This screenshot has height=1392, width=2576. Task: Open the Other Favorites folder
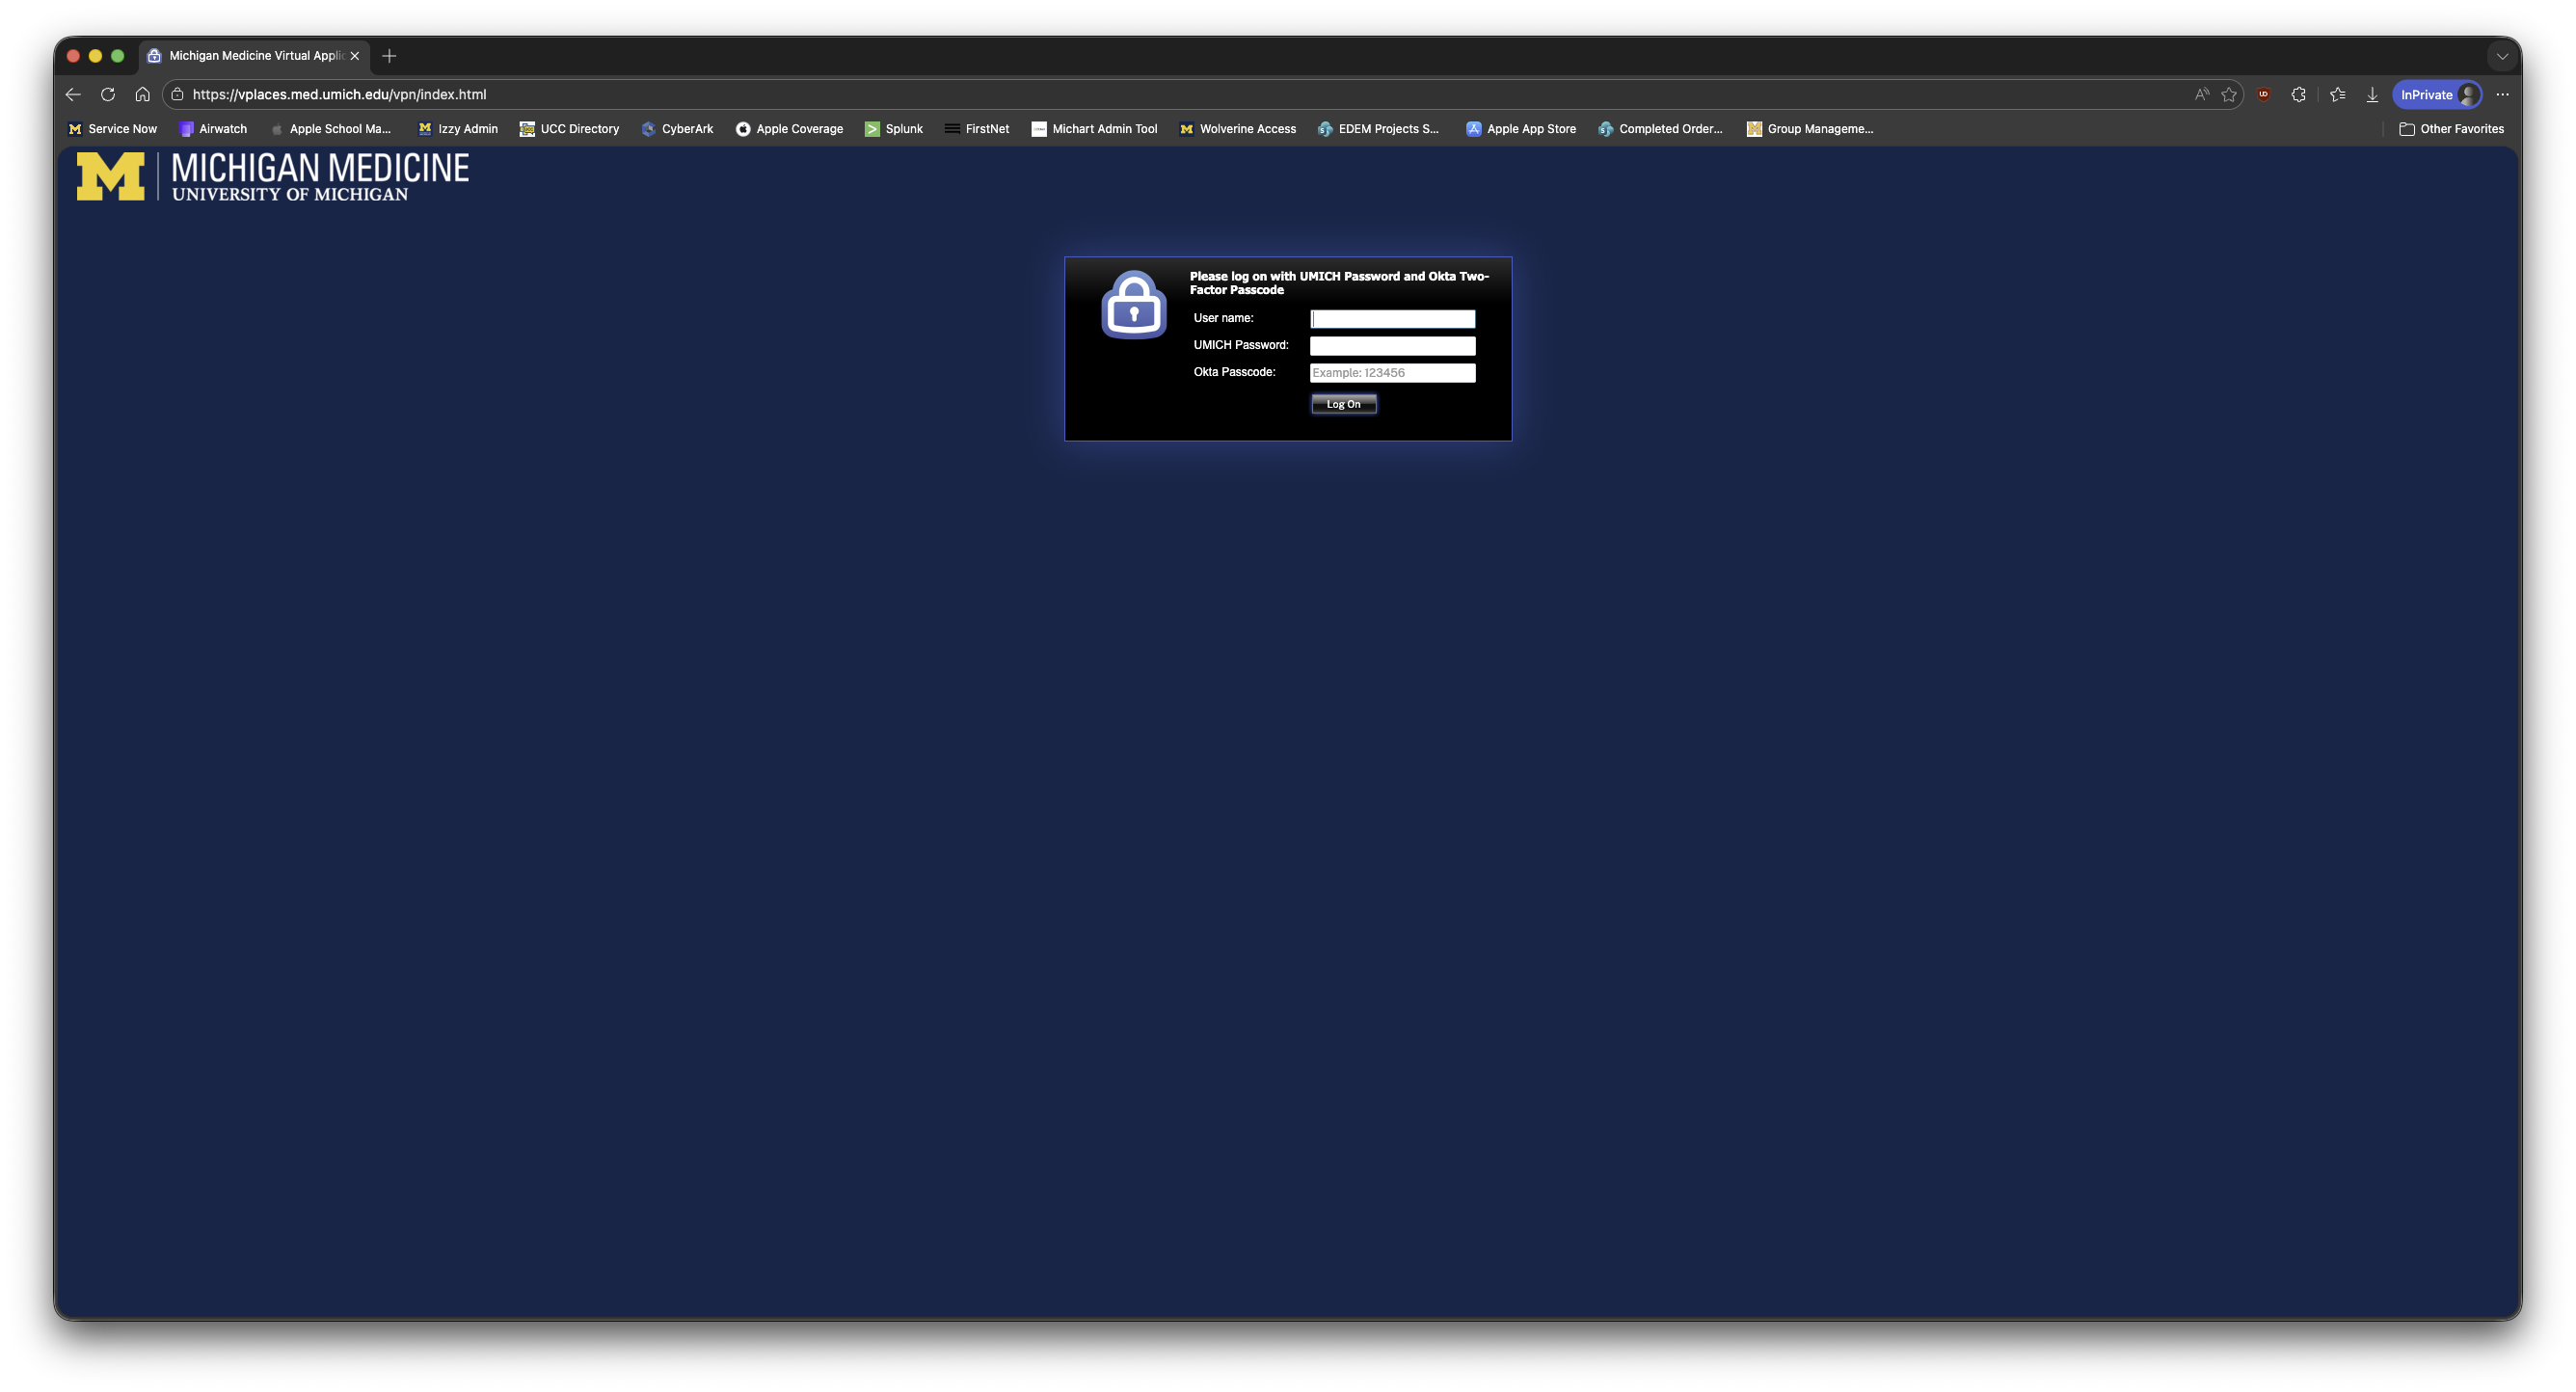pyautogui.click(x=2452, y=129)
